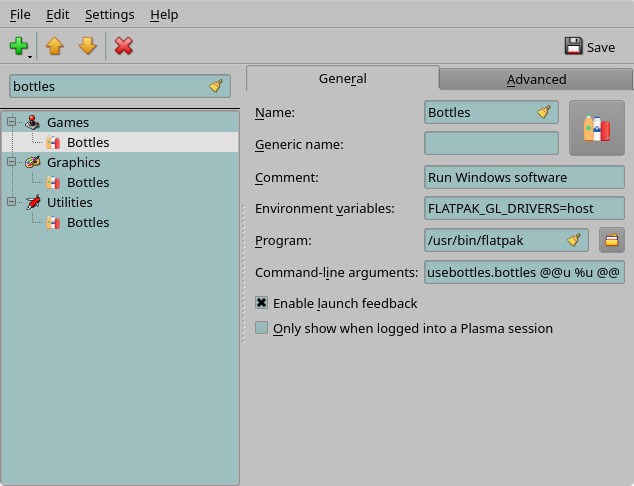Viewport: 634px width, 486px height.
Task: Disable the Enable launch feedback checkbox
Action: (262, 303)
